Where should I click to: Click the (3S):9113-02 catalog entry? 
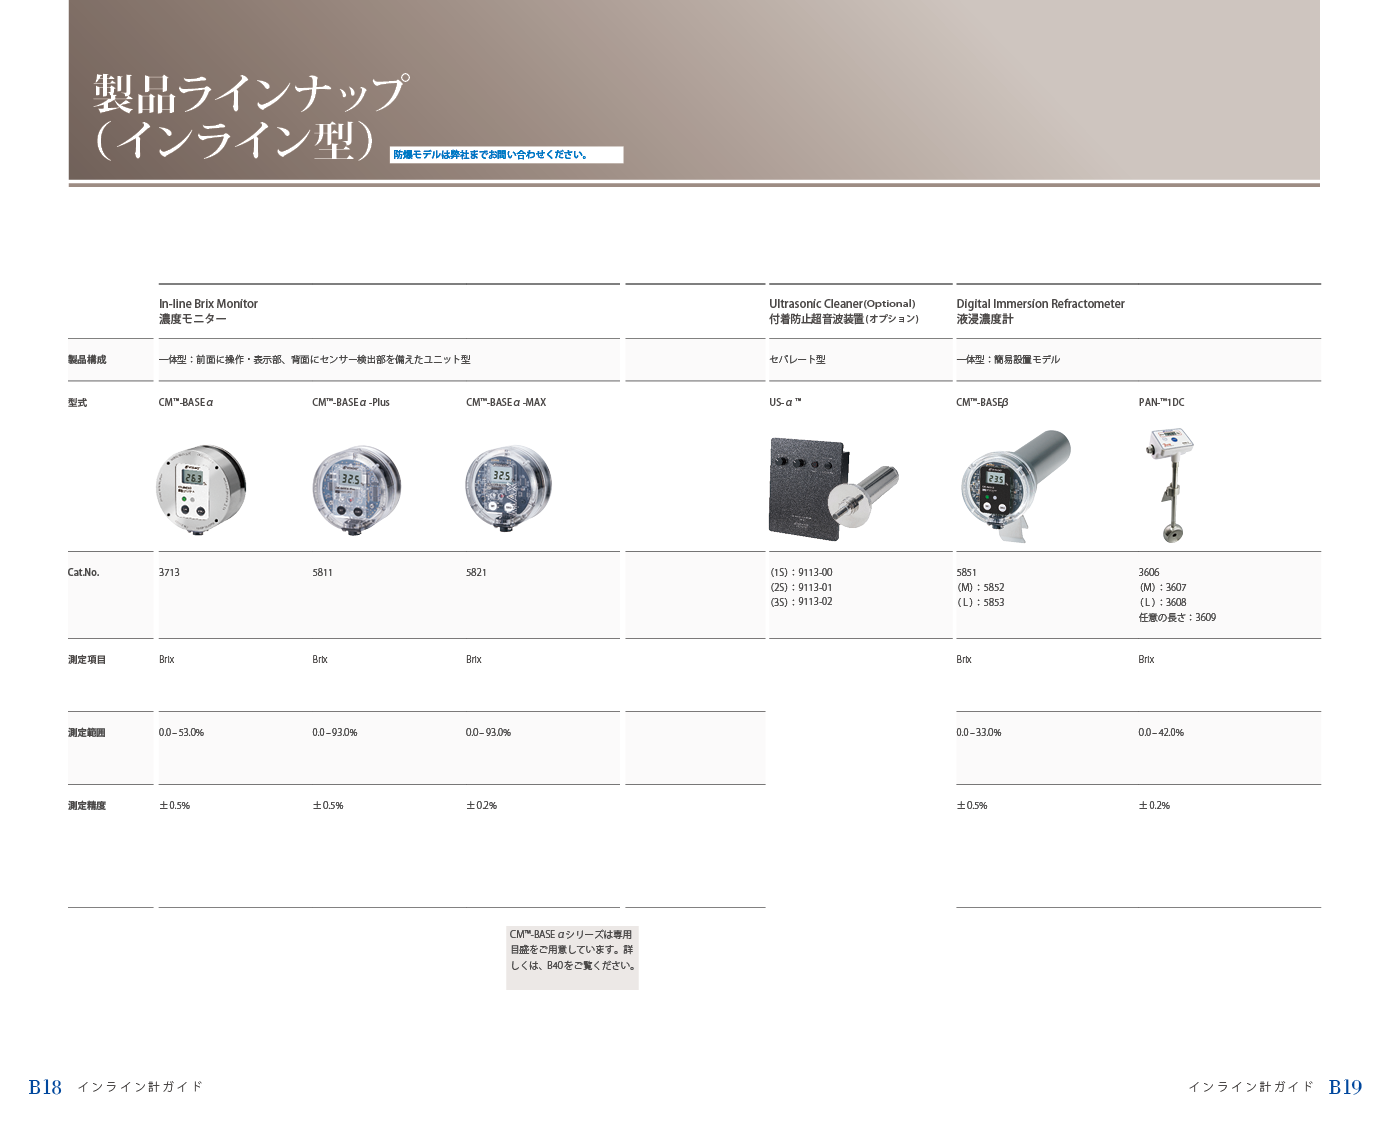tap(801, 601)
